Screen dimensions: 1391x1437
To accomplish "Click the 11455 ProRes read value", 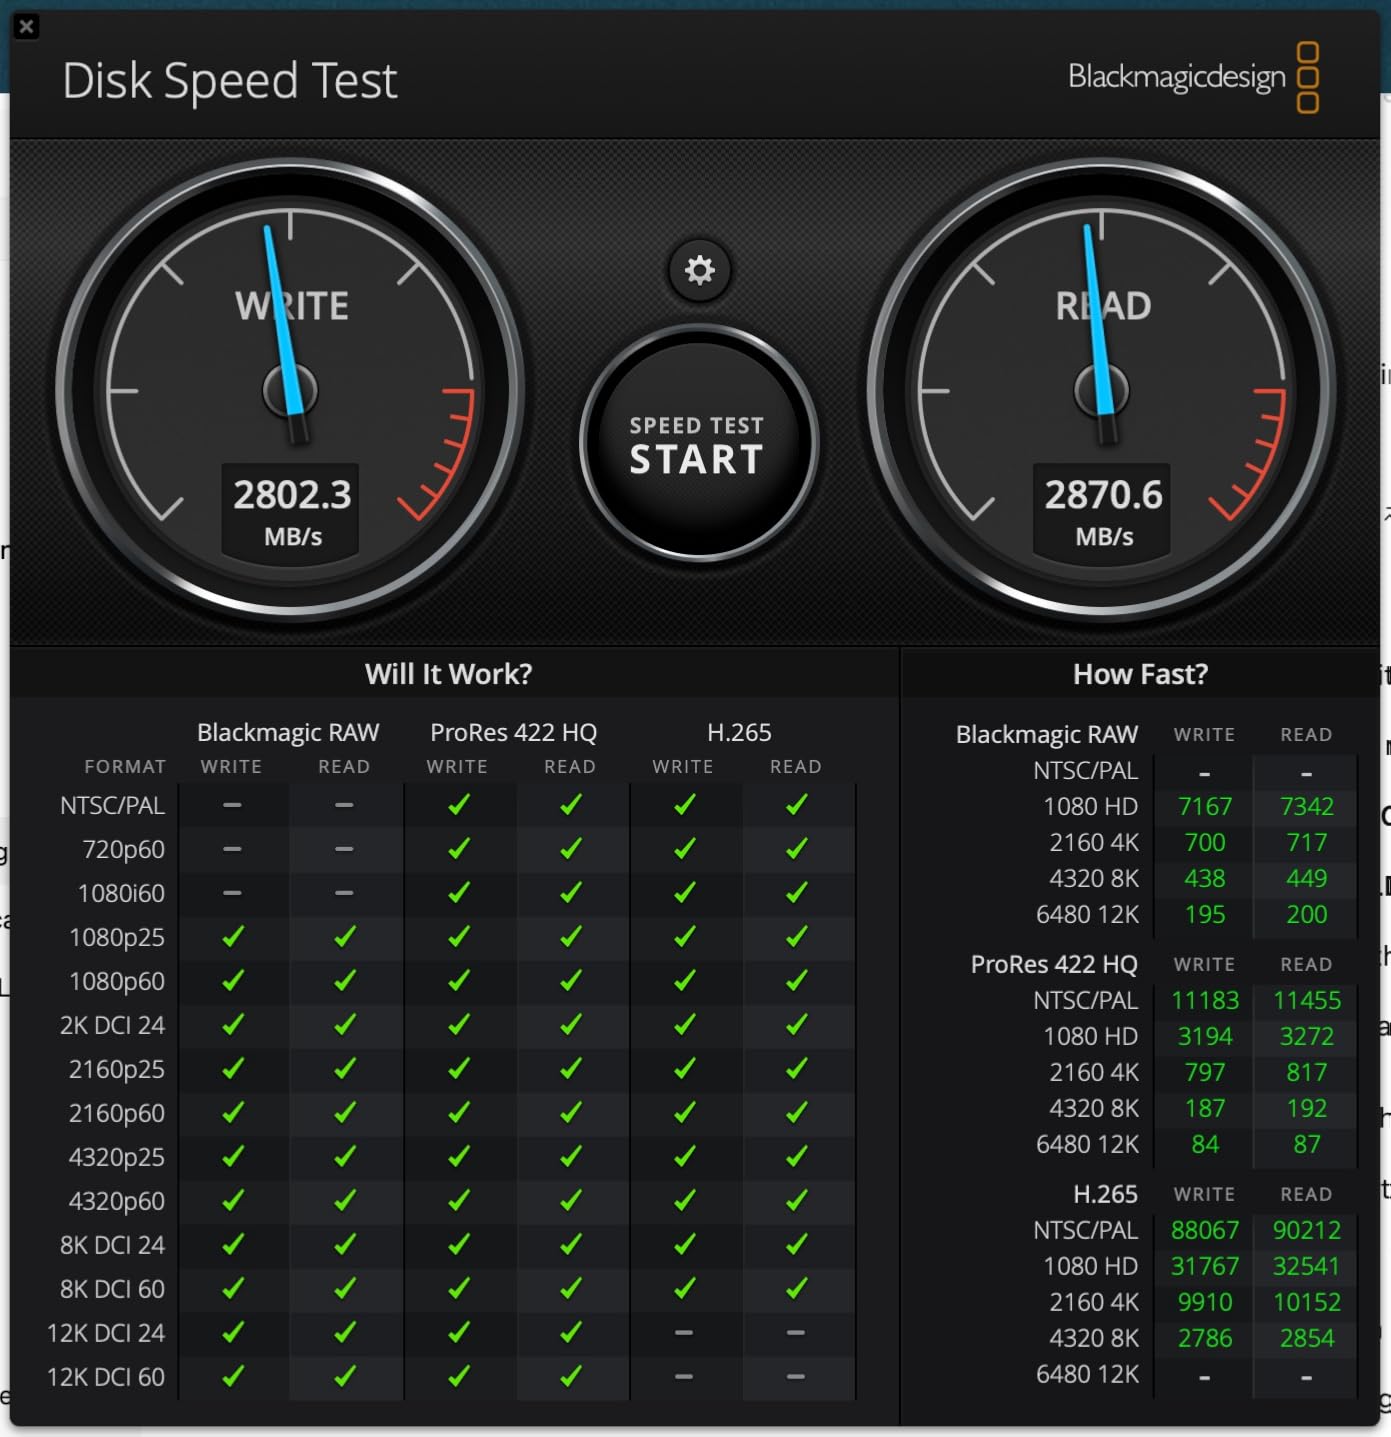I will coord(1306,1000).
